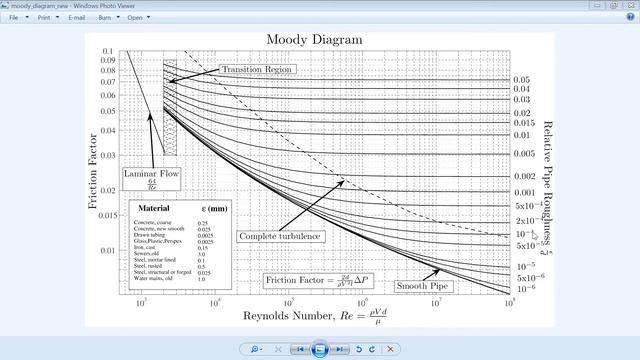Click the Complete turbulence label

coord(280,236)
